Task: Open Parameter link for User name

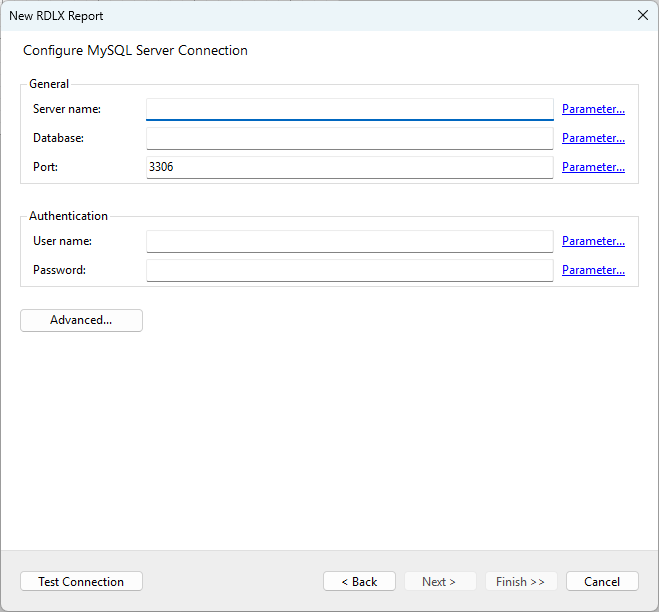Action: [x=593, y=241]
